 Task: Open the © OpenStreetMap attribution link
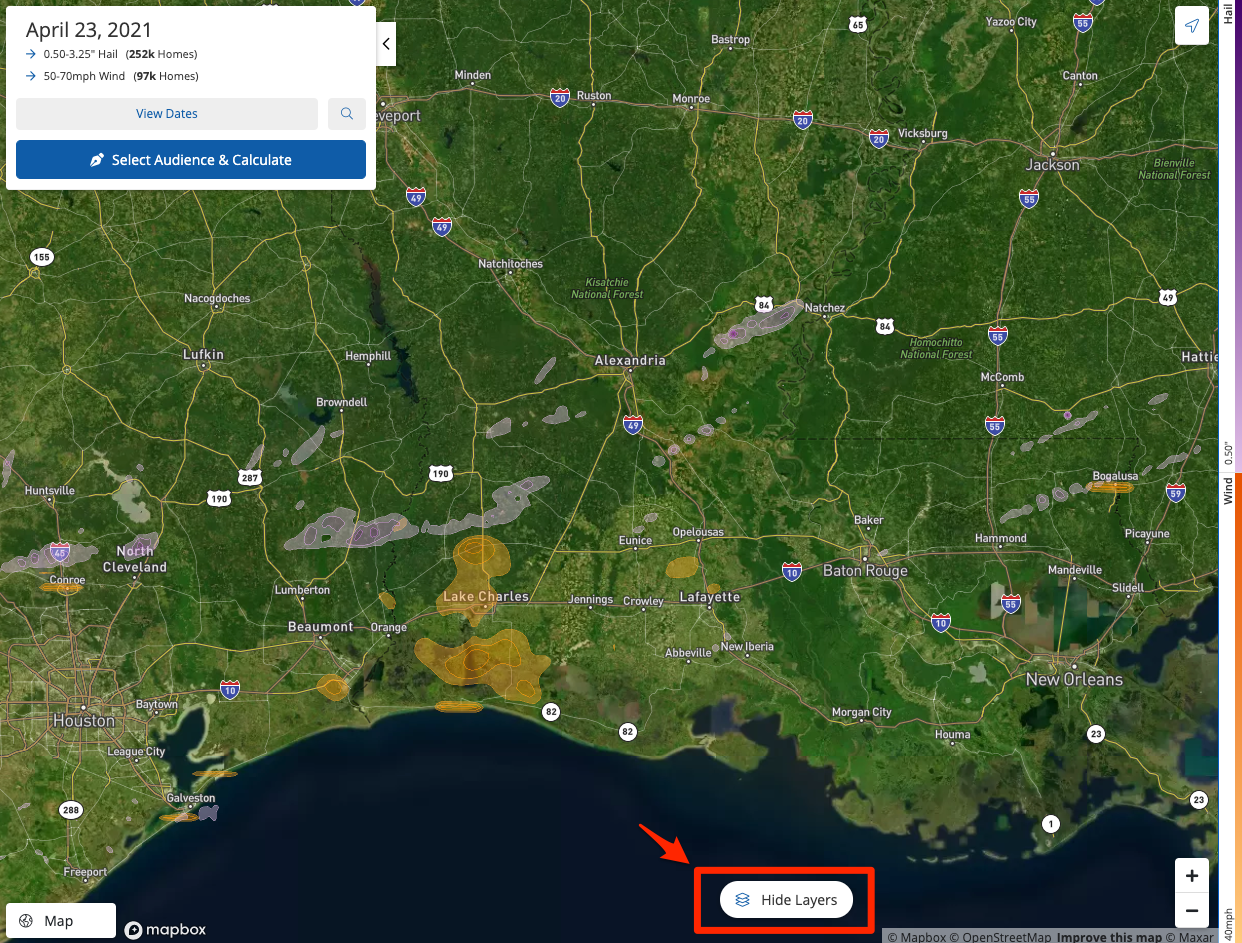coord(1001,937)
